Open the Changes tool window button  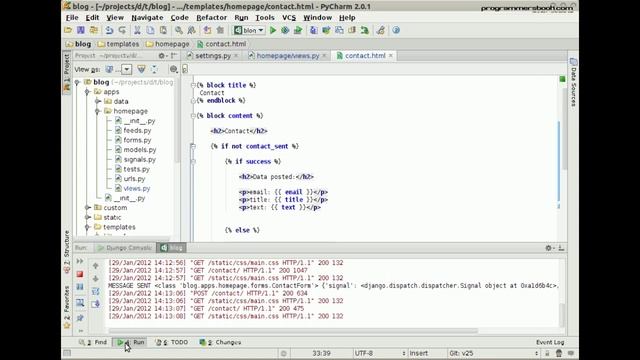pyautogui.click(x=220, y=342)
